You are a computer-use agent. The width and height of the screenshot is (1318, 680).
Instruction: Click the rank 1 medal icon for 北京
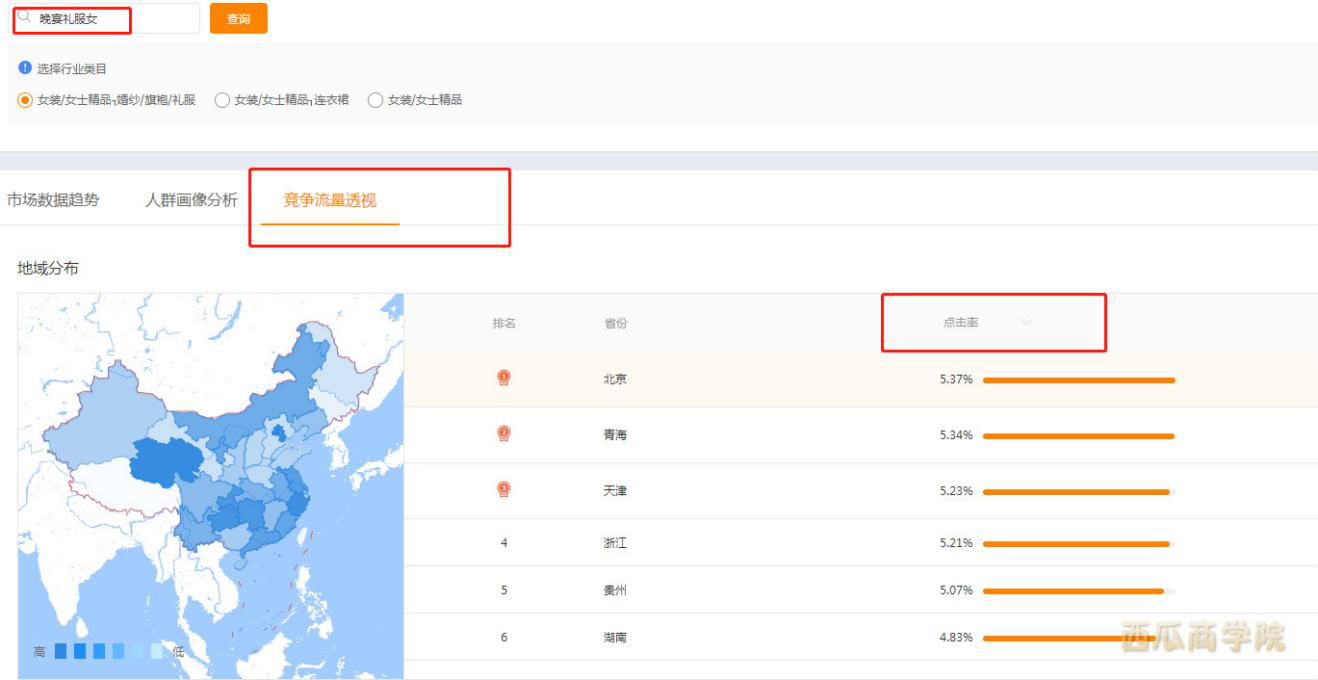504,378
